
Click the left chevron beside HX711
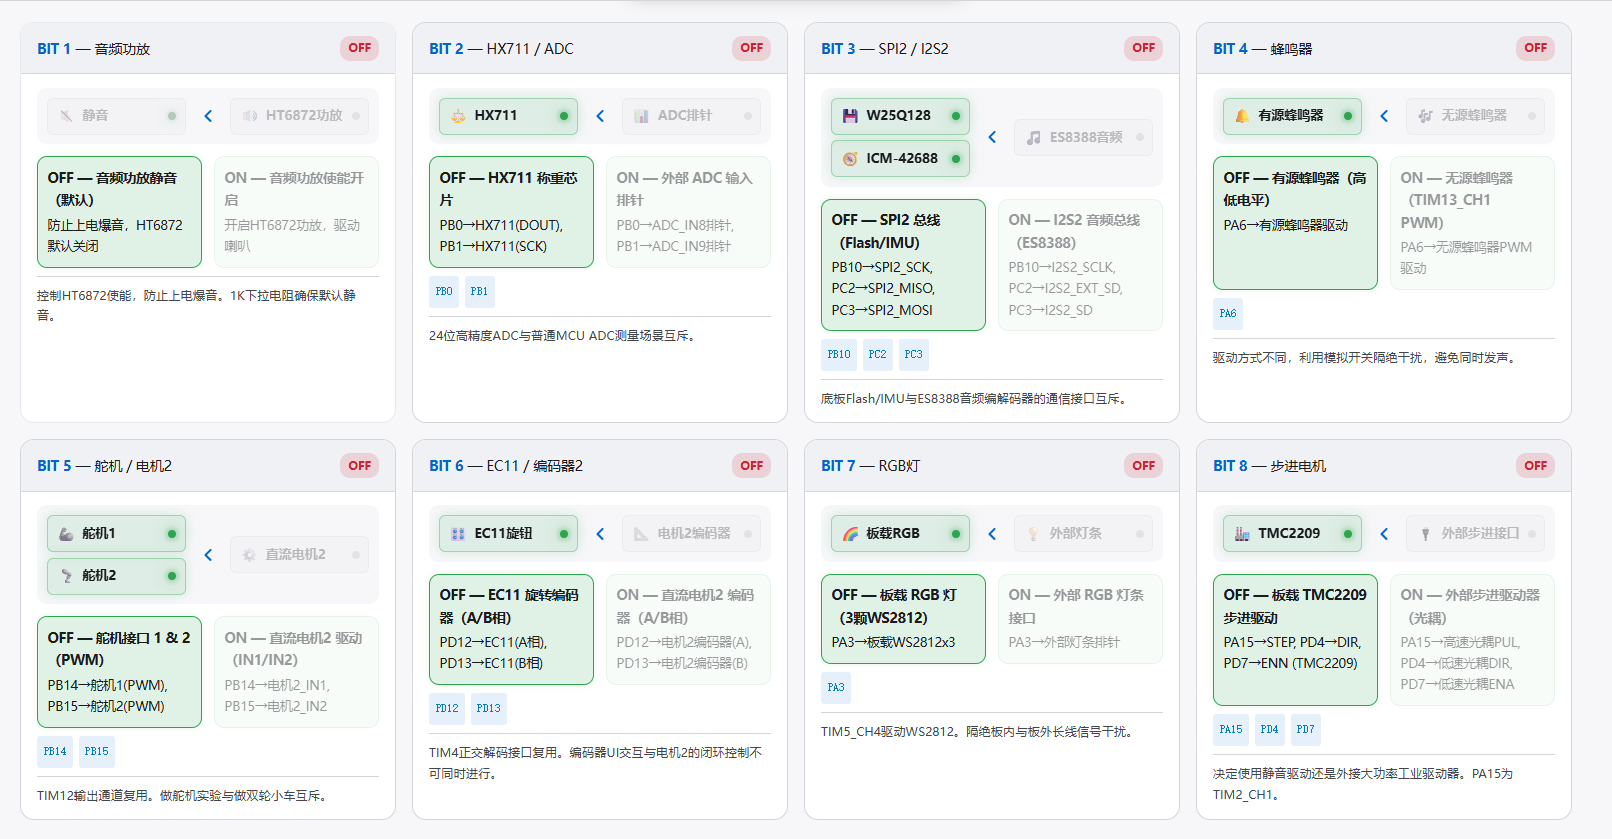point(600,116)
